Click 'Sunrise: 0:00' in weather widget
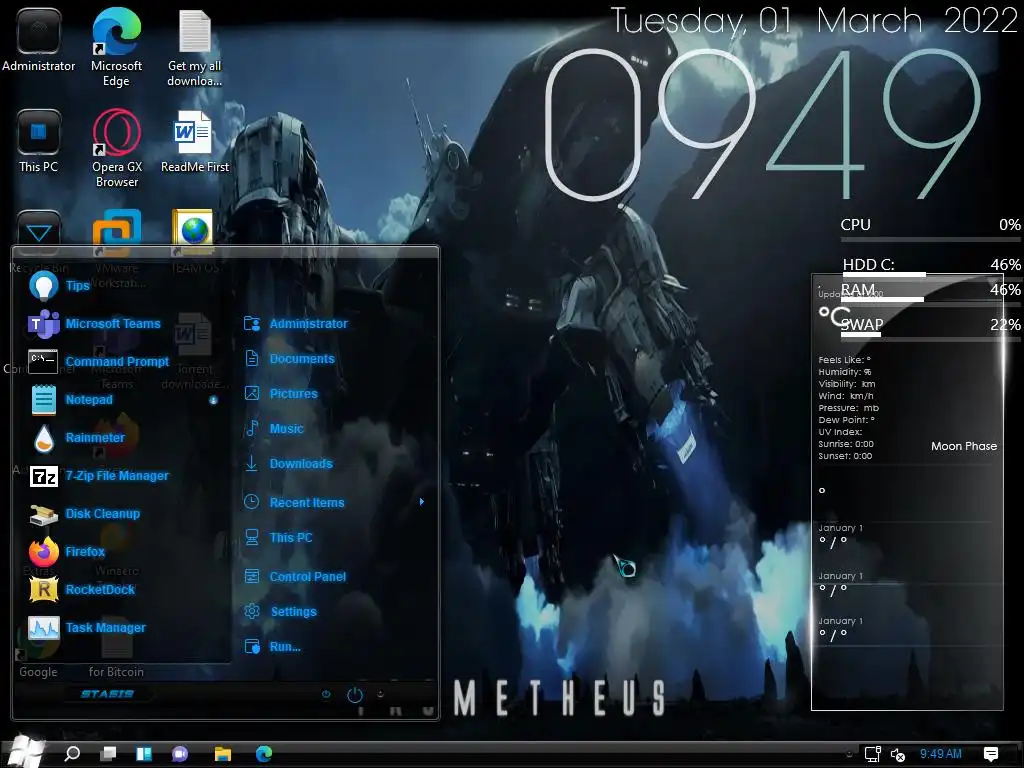 click(846, 444)
